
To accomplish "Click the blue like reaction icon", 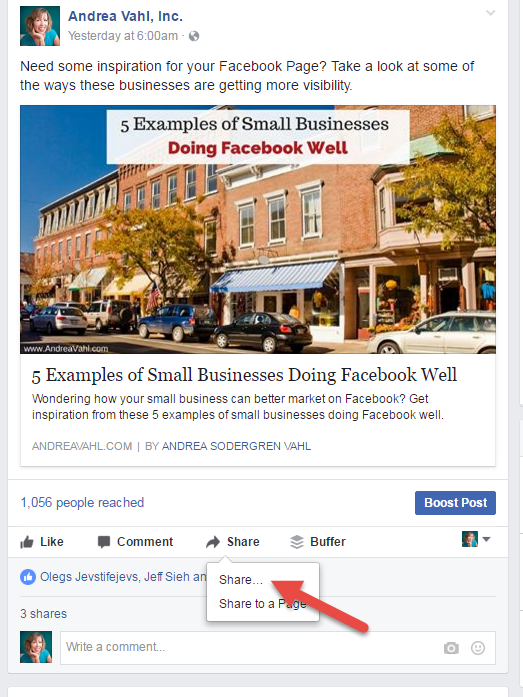I will 28,577.
